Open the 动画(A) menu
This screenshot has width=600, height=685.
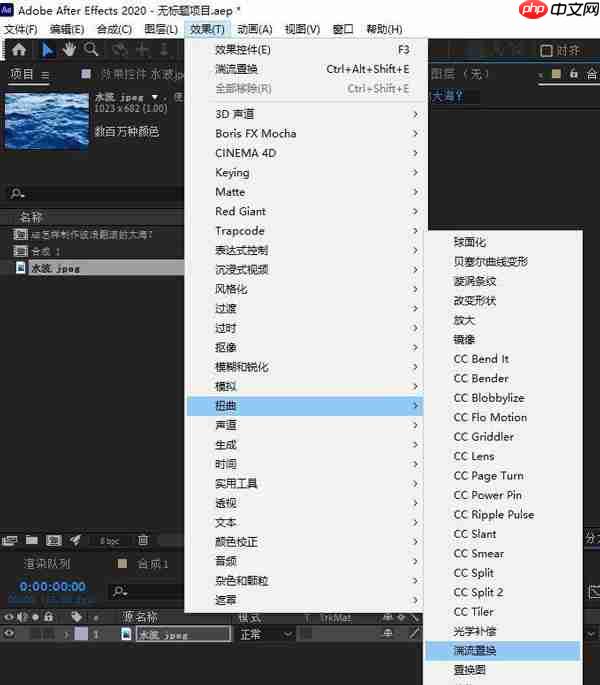[x=255, y=29]
